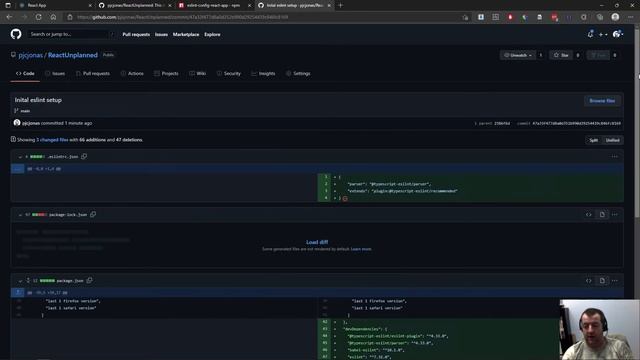Open more options for .eslintrc.json
This screenshot has width=640, height=360.
615,156
